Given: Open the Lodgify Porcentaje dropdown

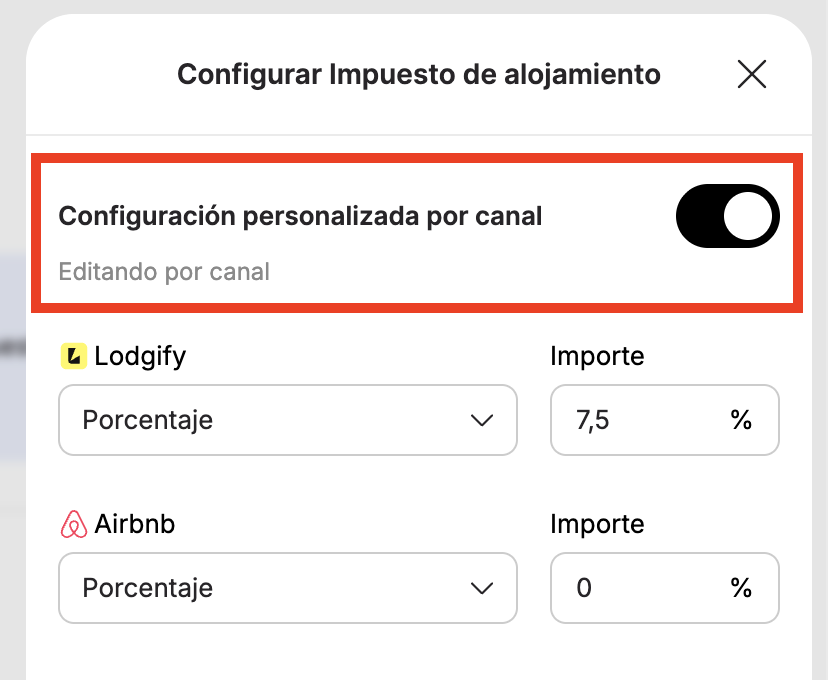Looking at the screenshot, I should [x=288, y=420].
